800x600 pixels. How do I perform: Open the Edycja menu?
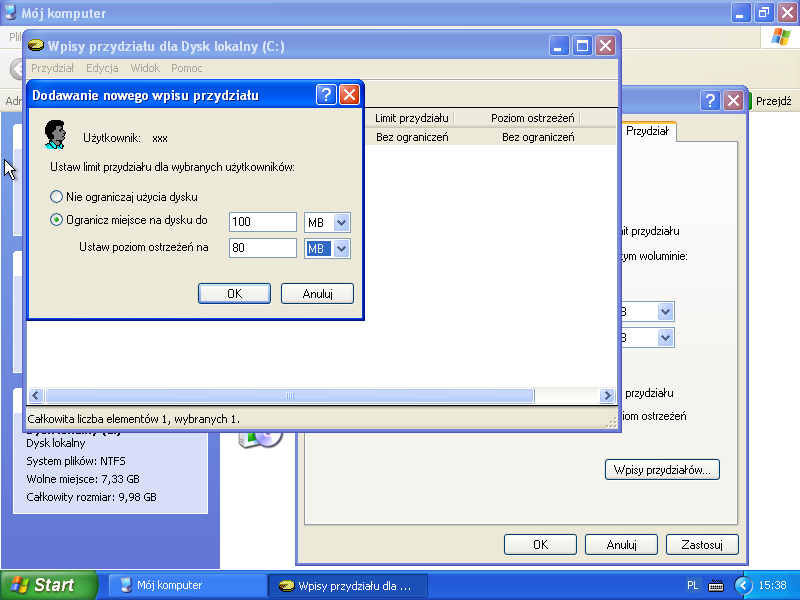[x=102, y=68]
